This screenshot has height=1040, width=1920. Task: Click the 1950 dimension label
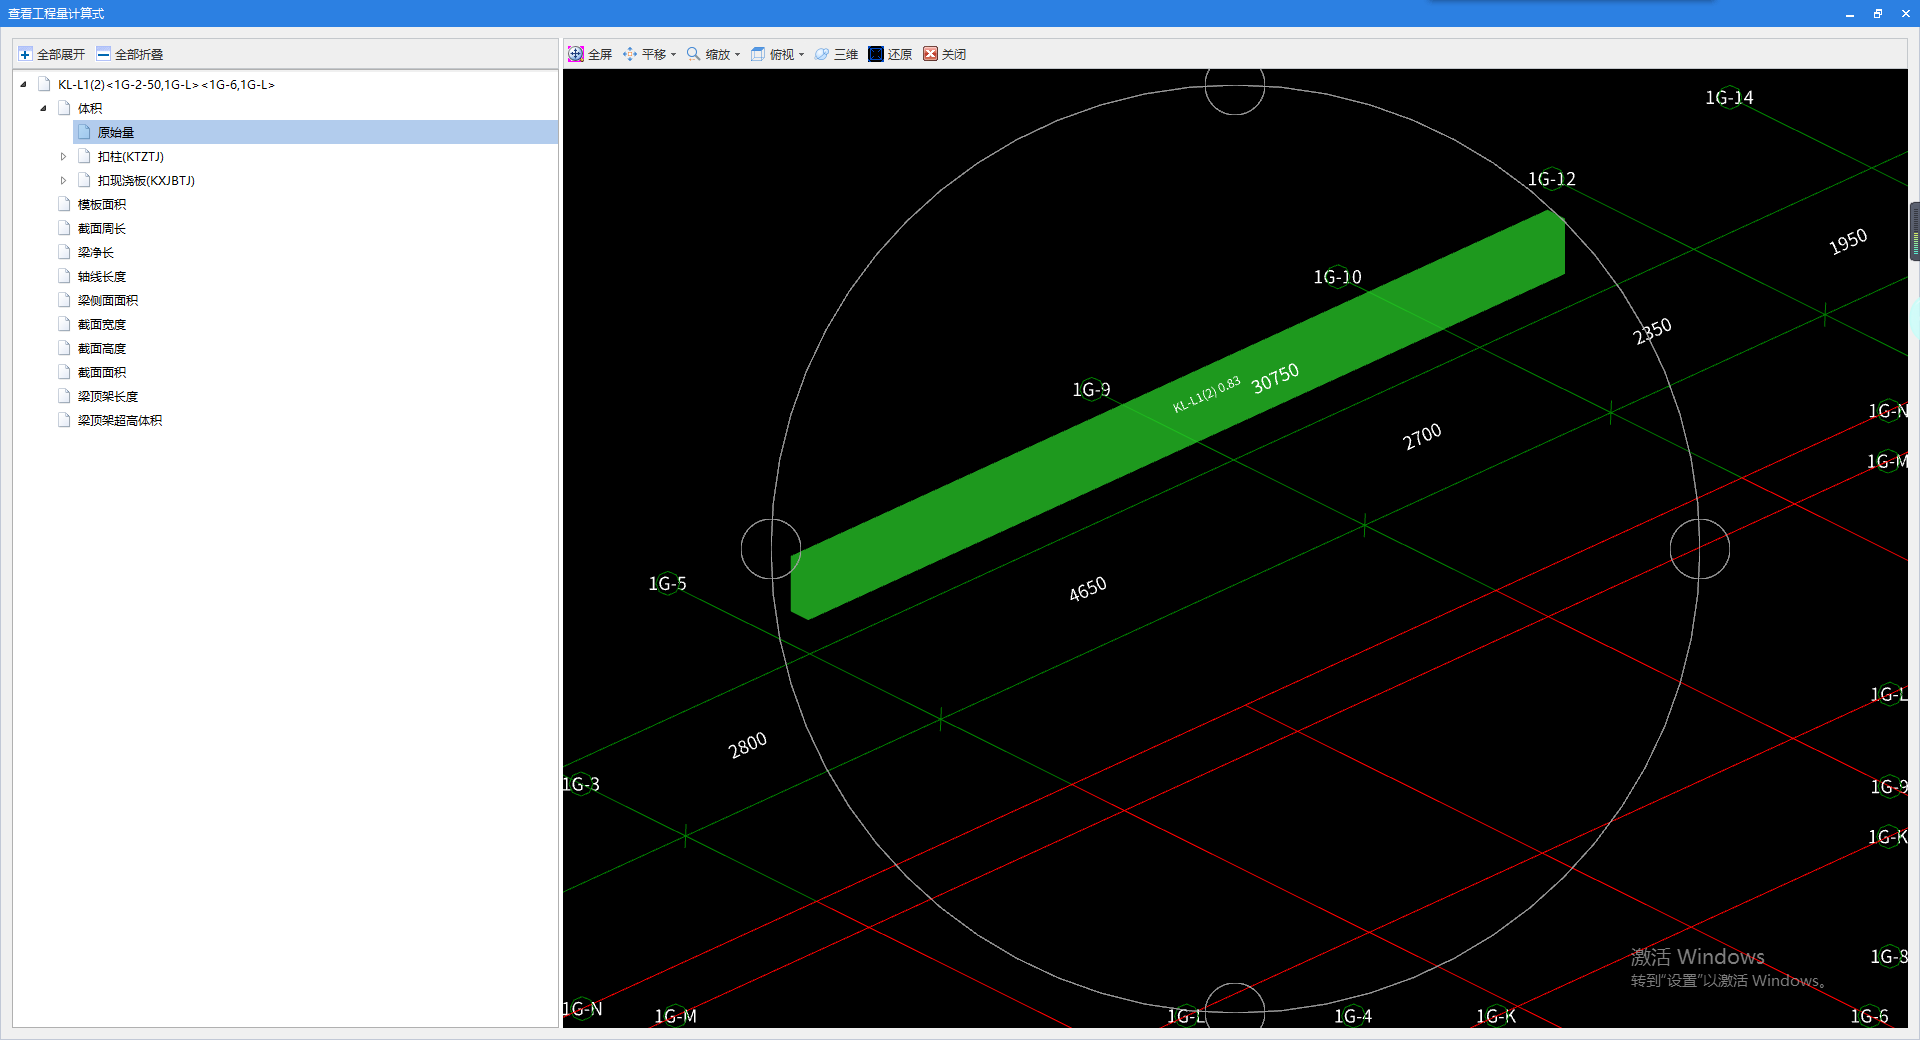[1848, 241]
